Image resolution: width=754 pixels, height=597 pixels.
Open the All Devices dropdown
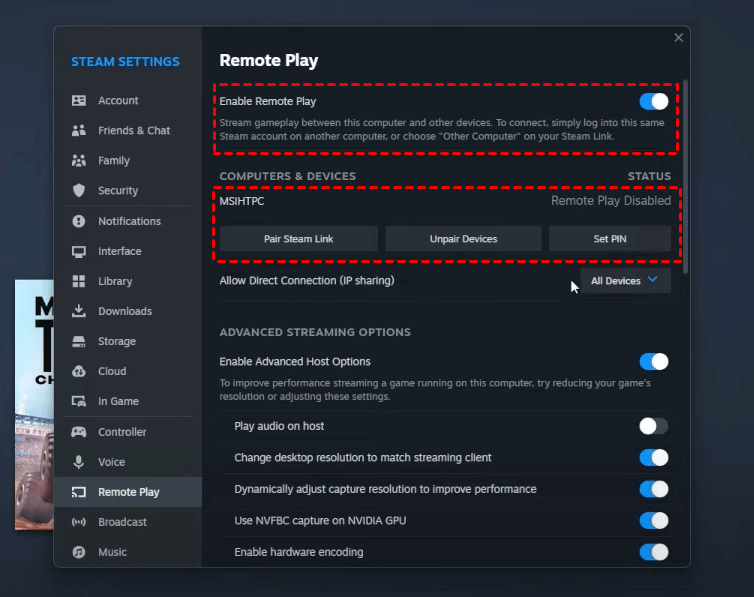click(625, 281)
